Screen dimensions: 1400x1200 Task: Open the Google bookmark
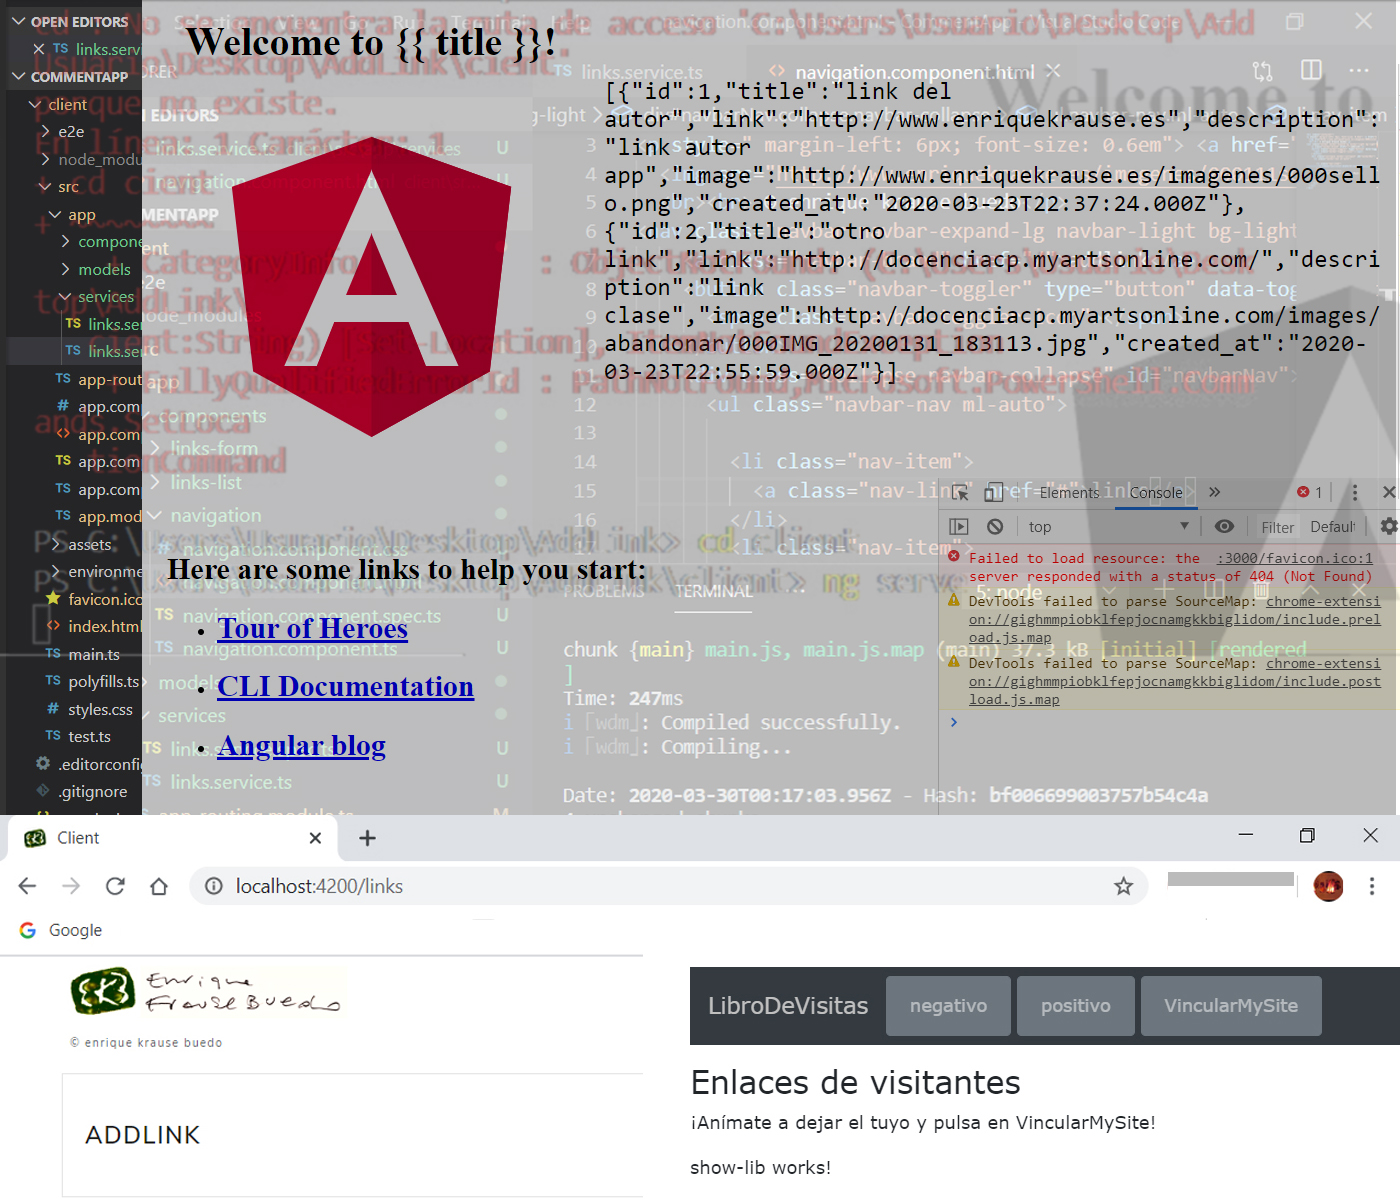click(61, 930)
